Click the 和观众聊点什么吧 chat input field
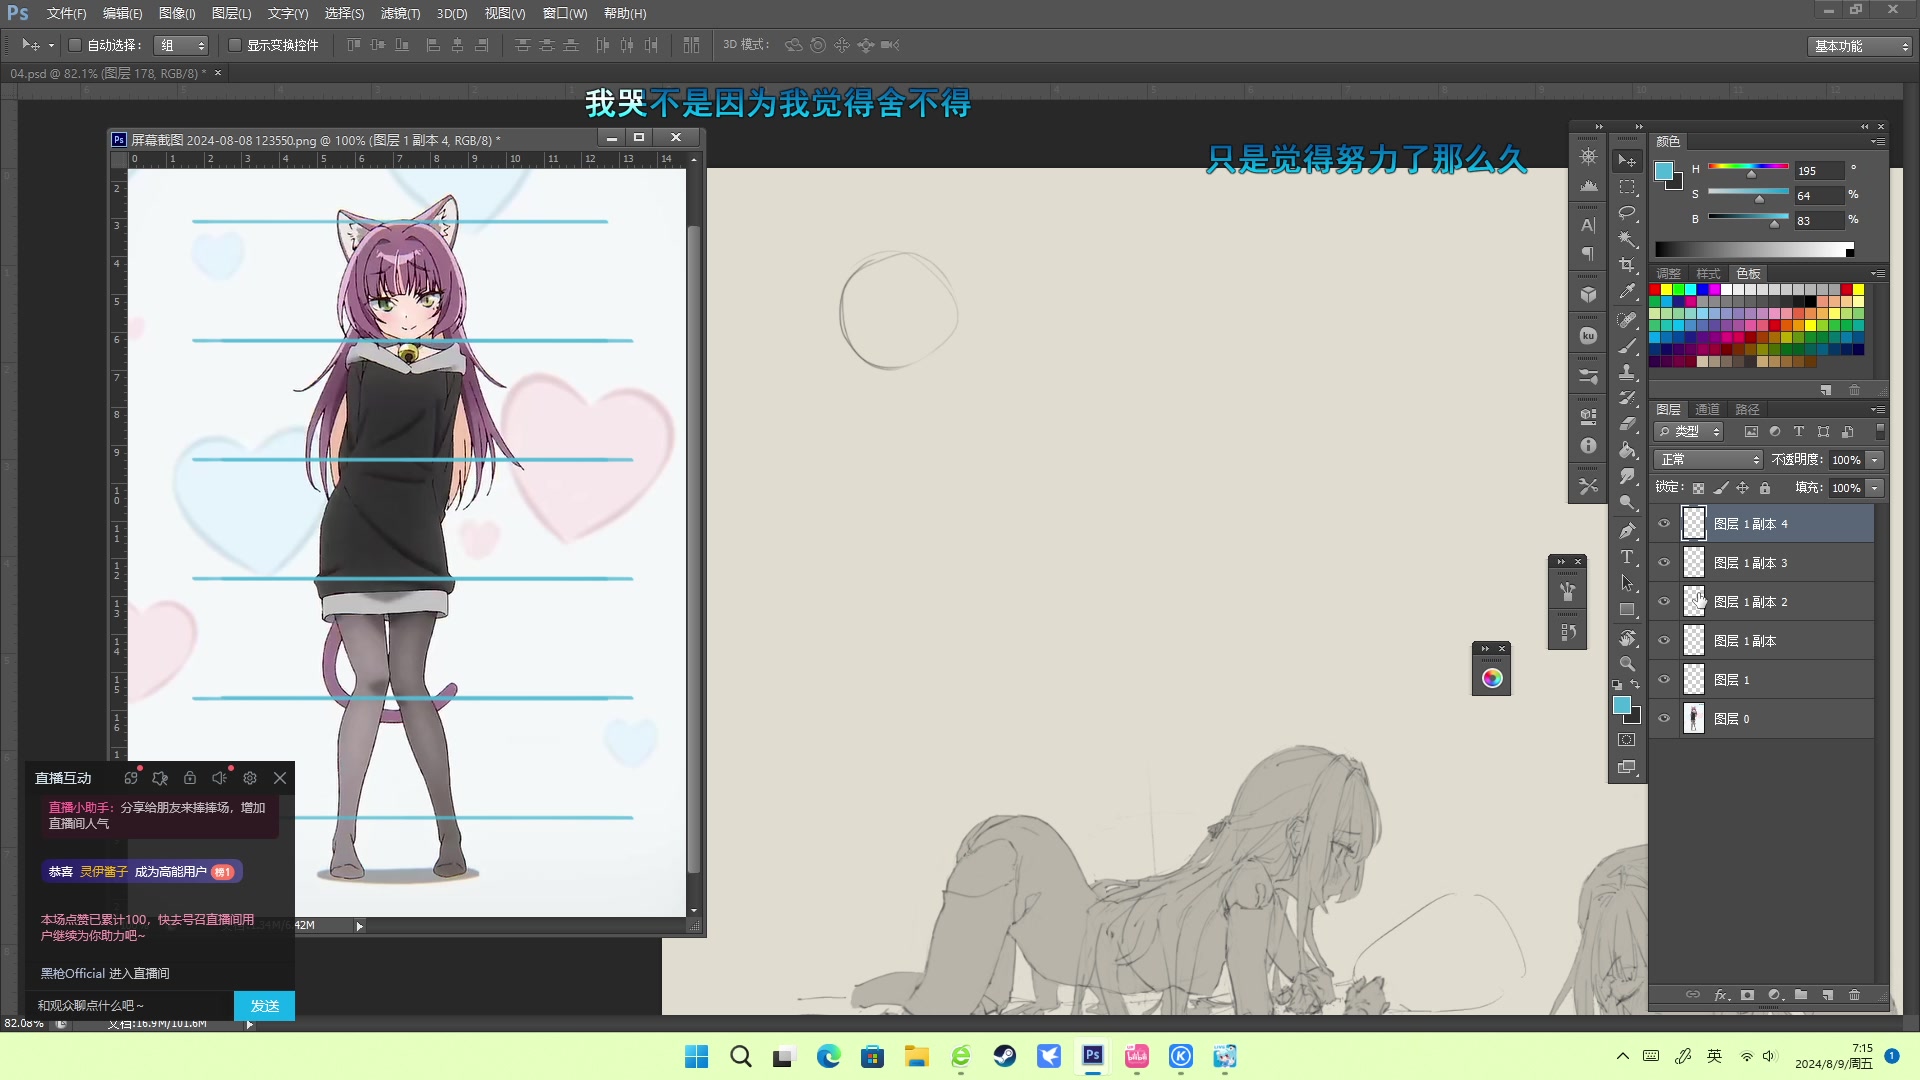This screenshot has height=1080, width=1920. (x=130, y=1006)
